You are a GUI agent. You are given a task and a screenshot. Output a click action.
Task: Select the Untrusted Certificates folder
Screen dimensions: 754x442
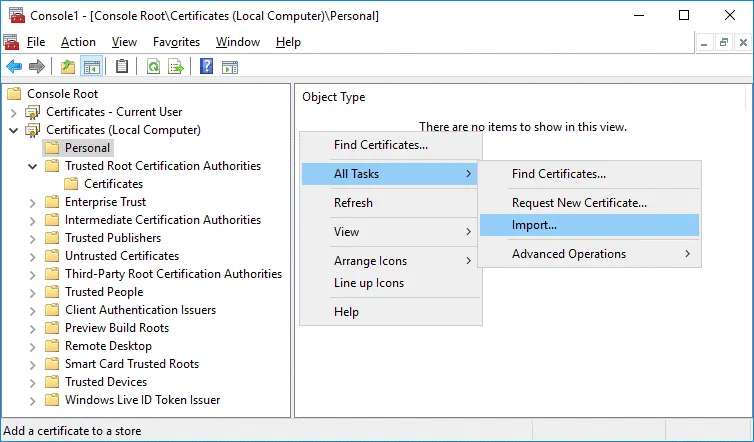121,256
